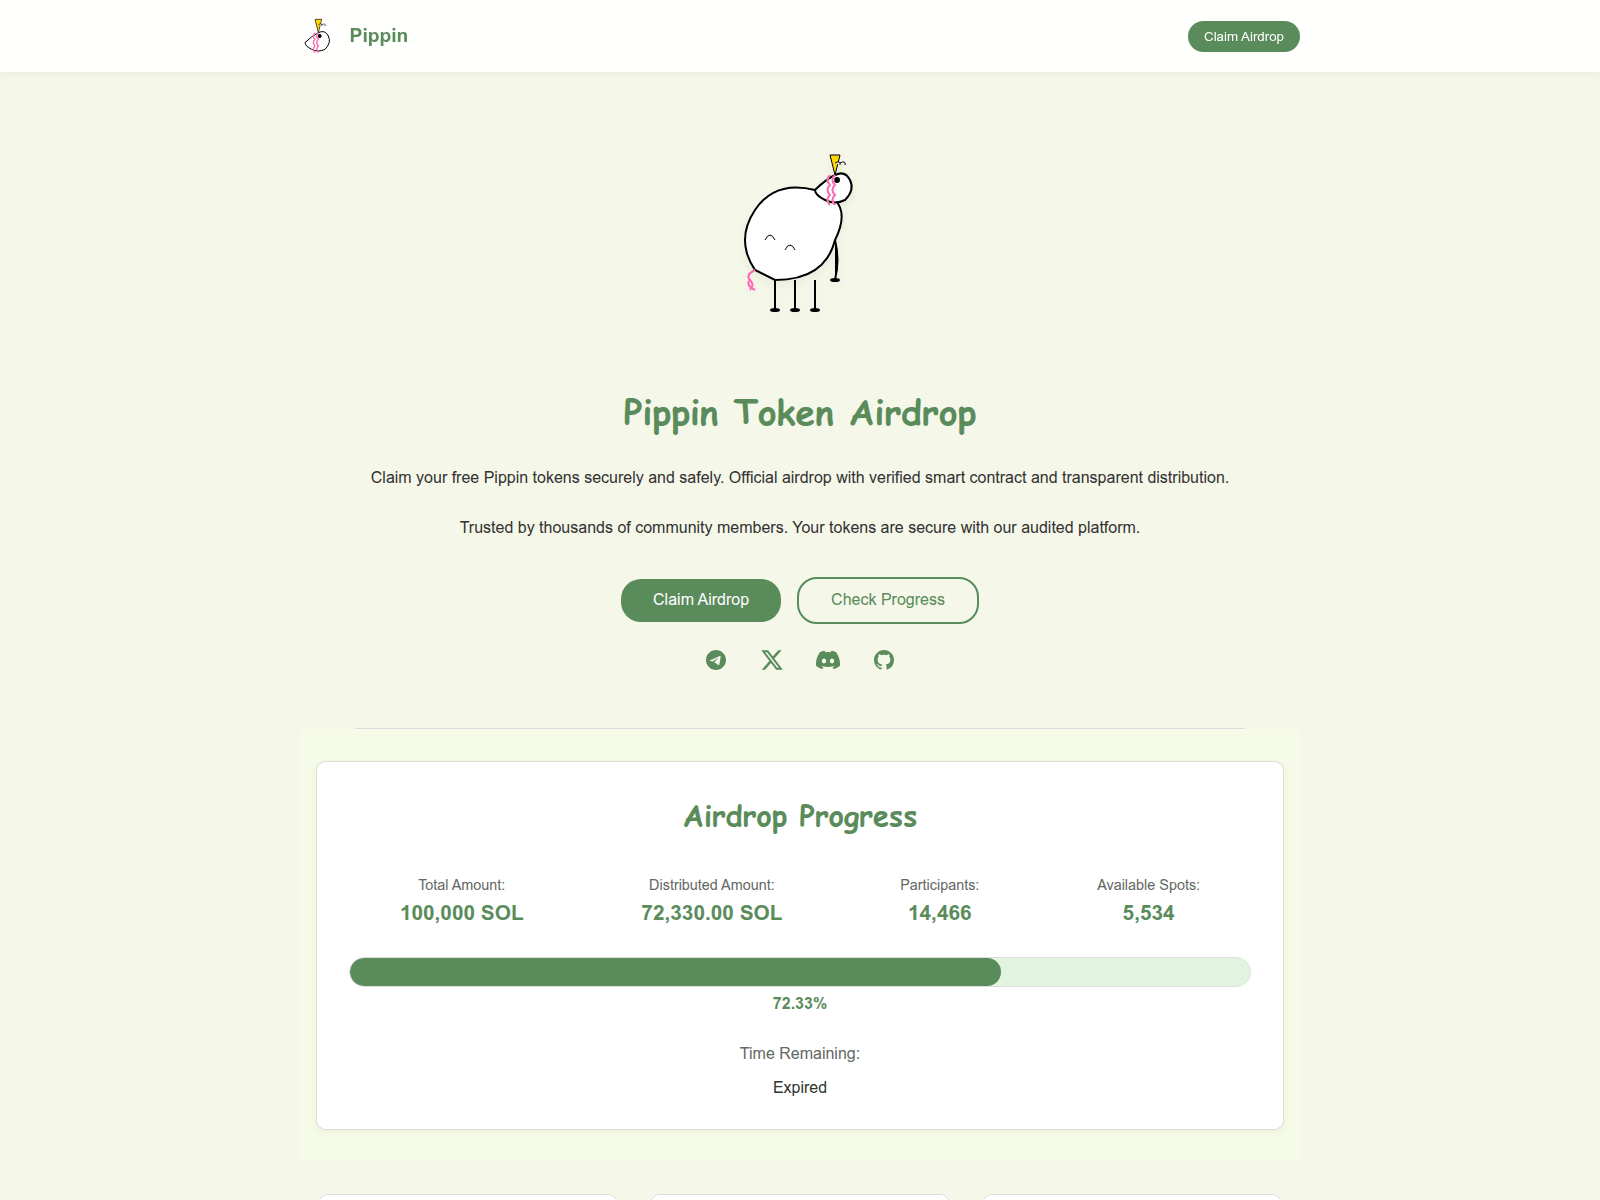The width and height of the screenshot is (1600, 1200).
Task: Visit the GitHub repository icon
Action: point(883,660)
